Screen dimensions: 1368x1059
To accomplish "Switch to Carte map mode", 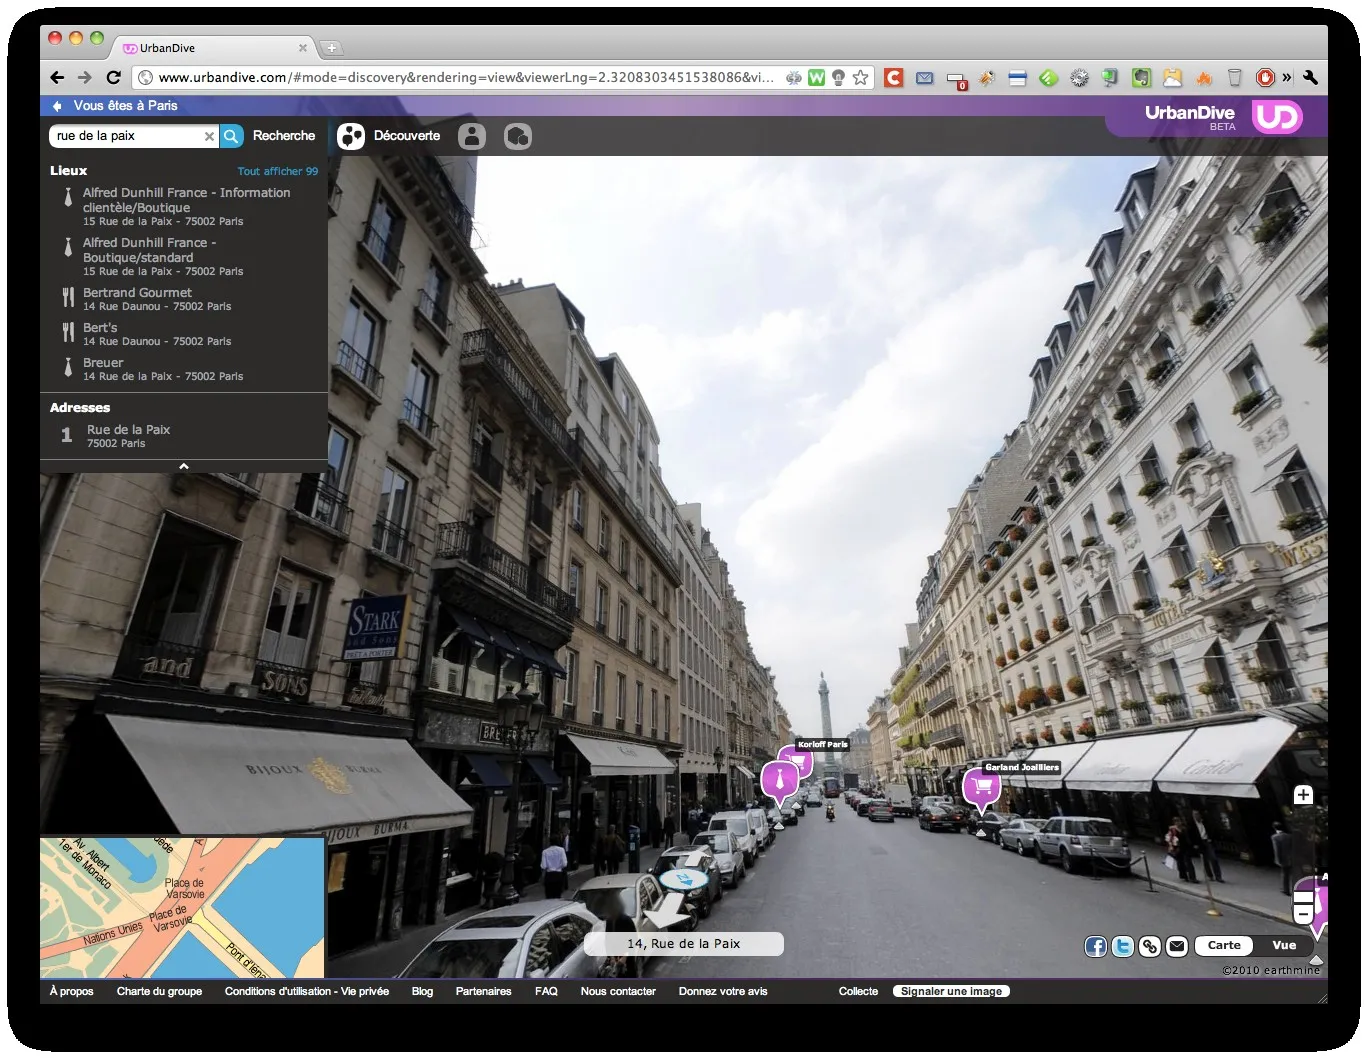I will tap(1224, 946).
